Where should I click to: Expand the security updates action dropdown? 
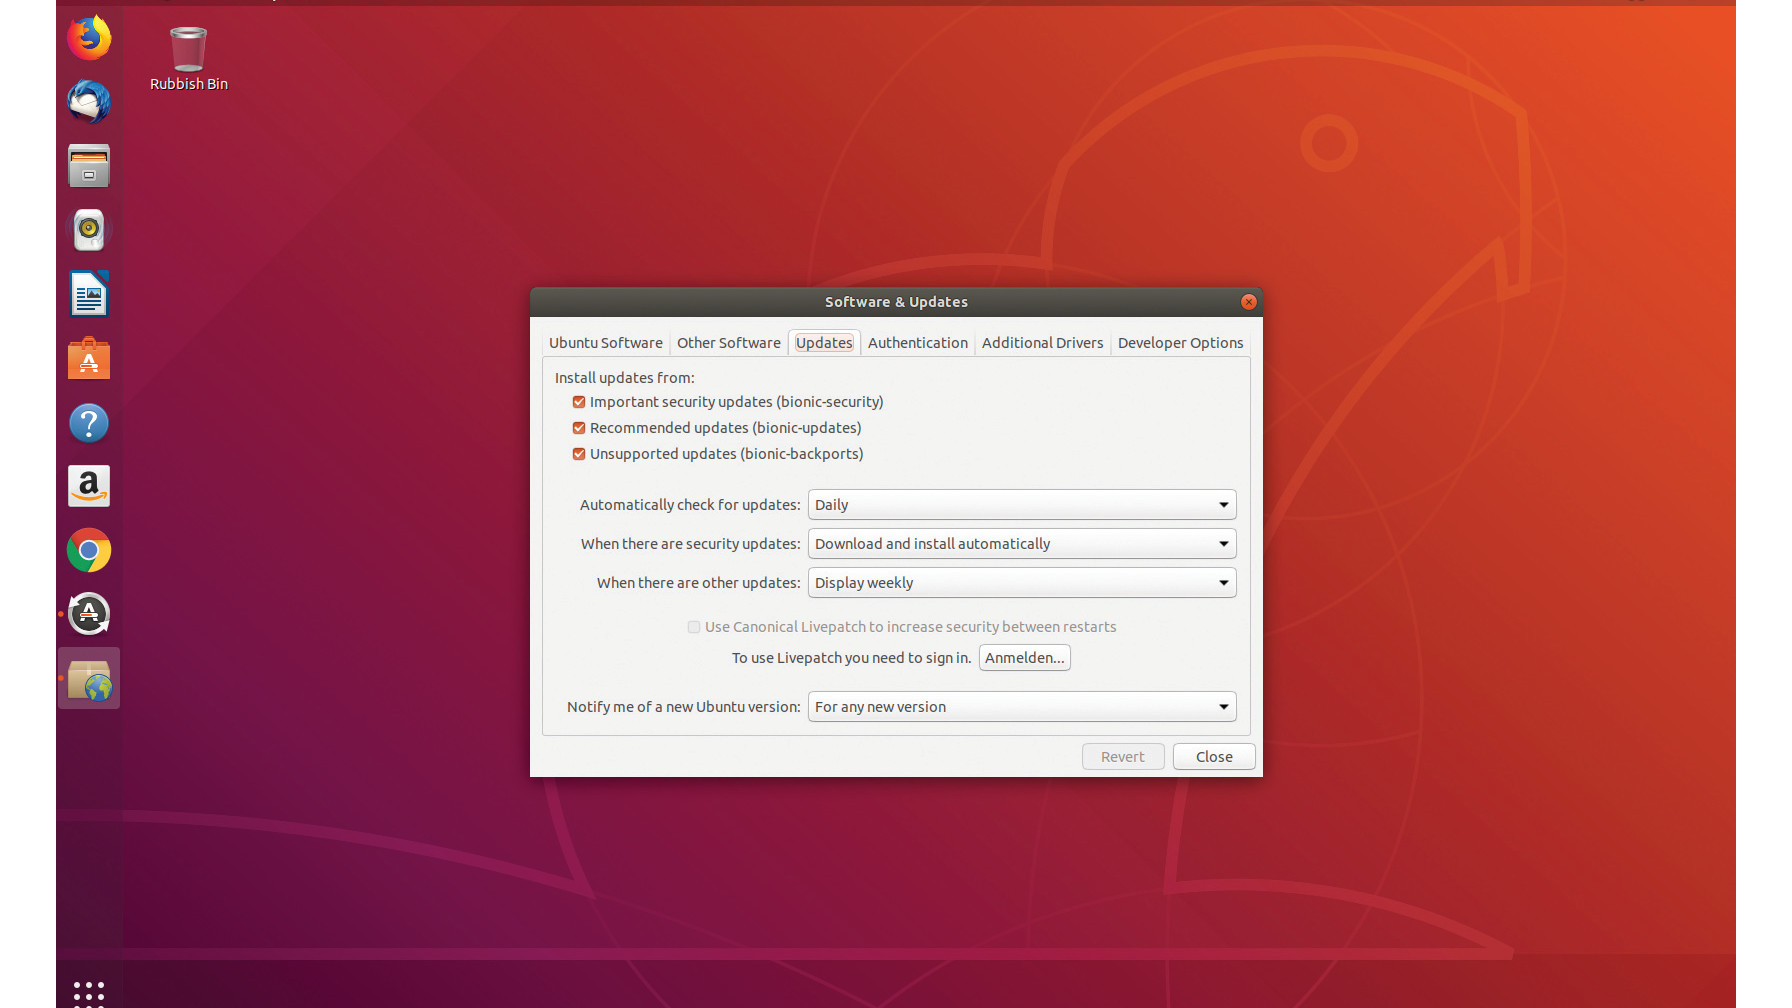coord(1022,544)
